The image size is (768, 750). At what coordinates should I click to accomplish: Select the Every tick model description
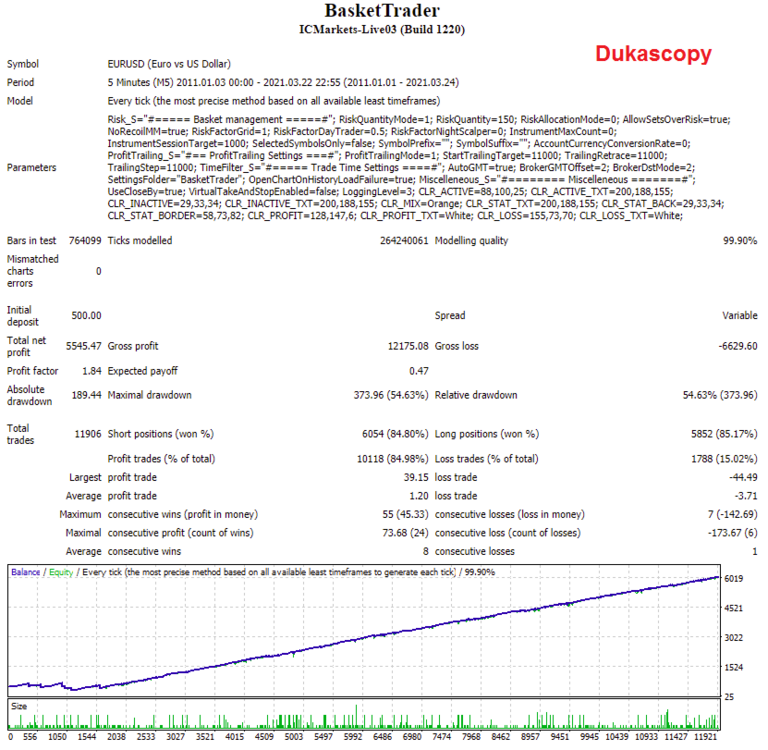(274, 101)
